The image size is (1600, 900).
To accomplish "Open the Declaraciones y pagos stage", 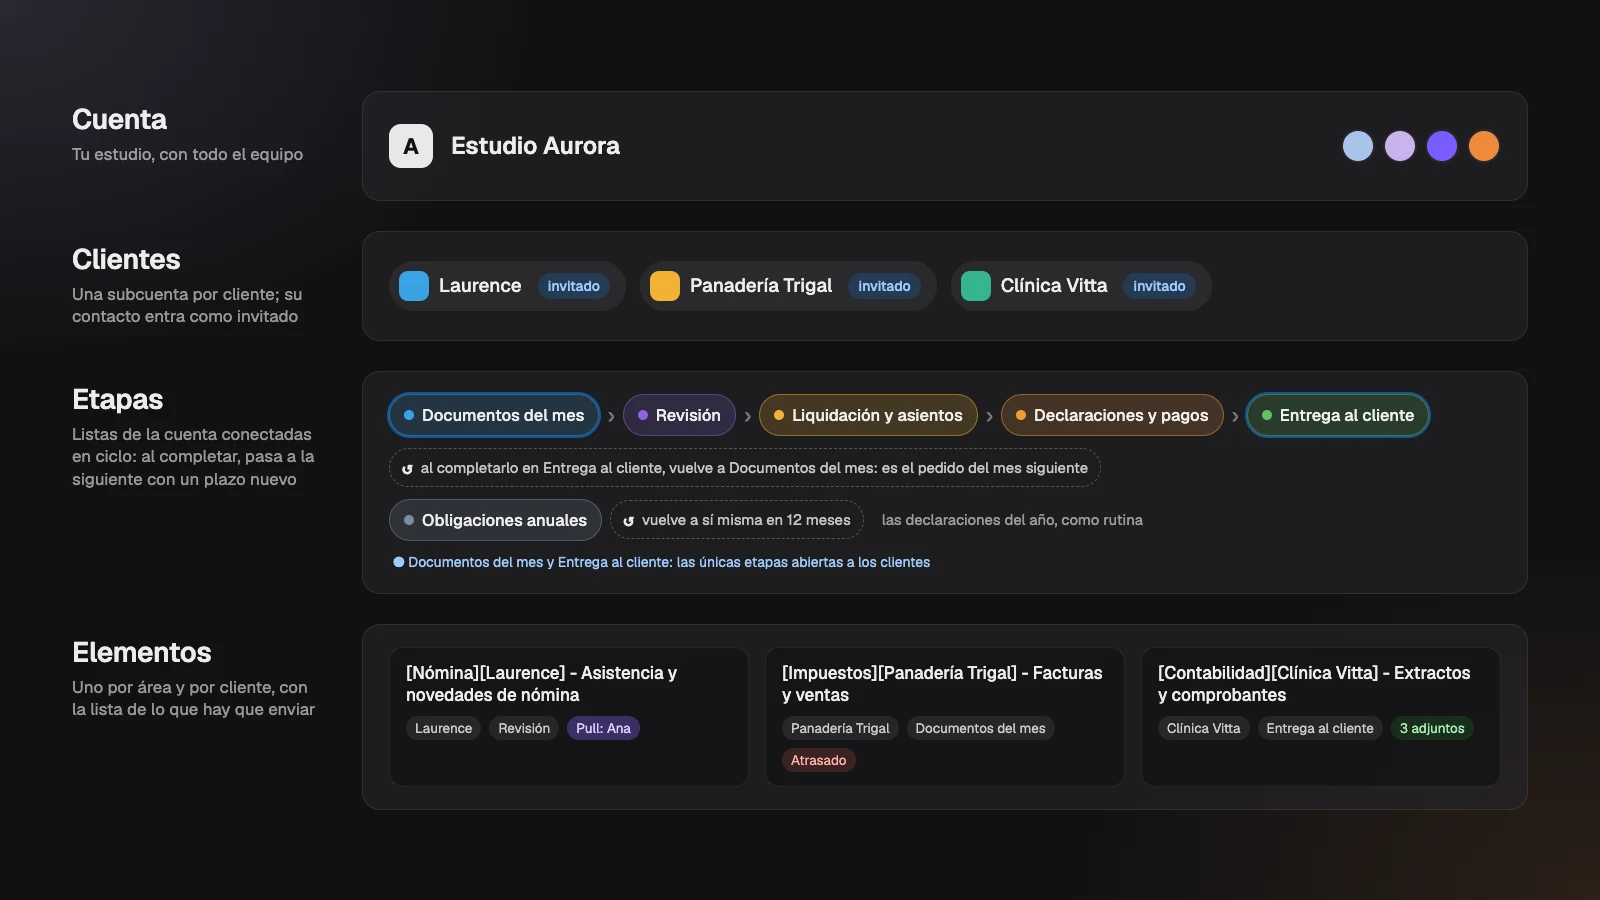I will coord(1112,415).
